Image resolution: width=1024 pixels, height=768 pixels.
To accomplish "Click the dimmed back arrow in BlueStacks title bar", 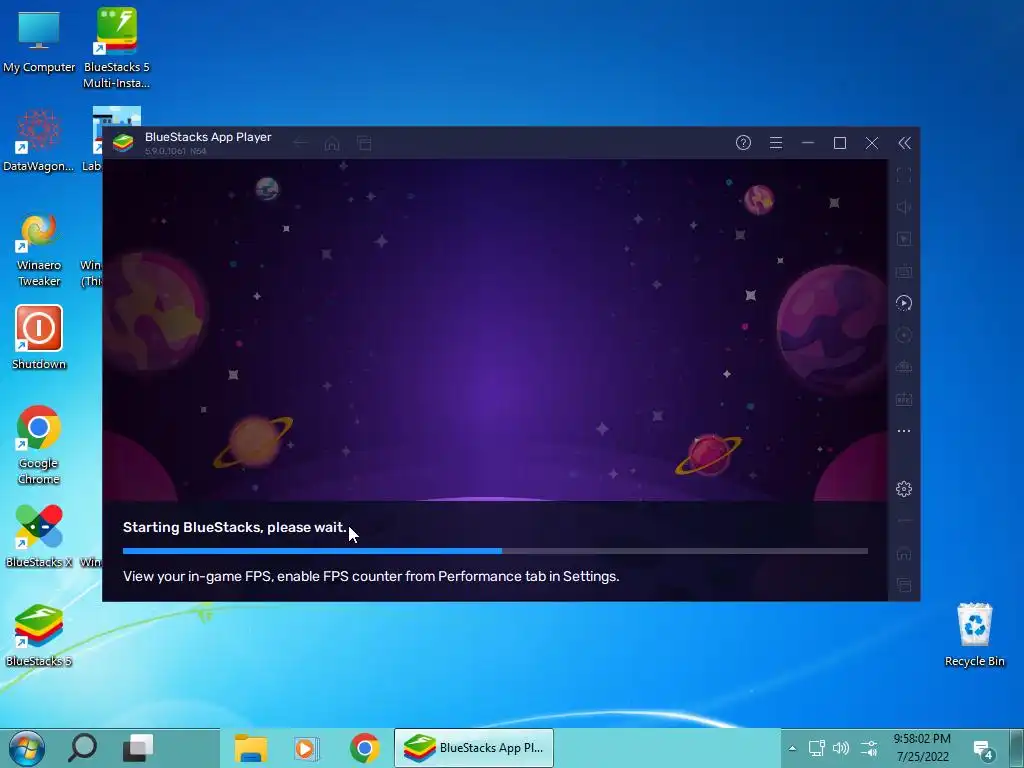I will click(x=300, y=143).
